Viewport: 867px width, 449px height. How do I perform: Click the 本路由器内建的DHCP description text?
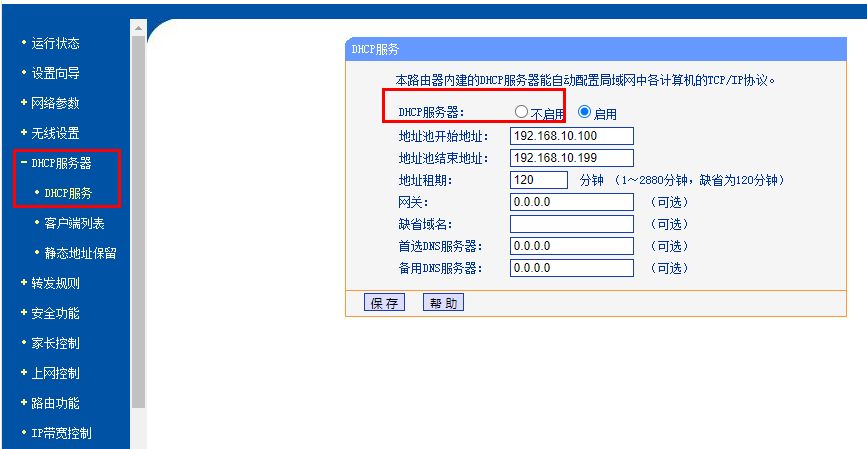586,80
